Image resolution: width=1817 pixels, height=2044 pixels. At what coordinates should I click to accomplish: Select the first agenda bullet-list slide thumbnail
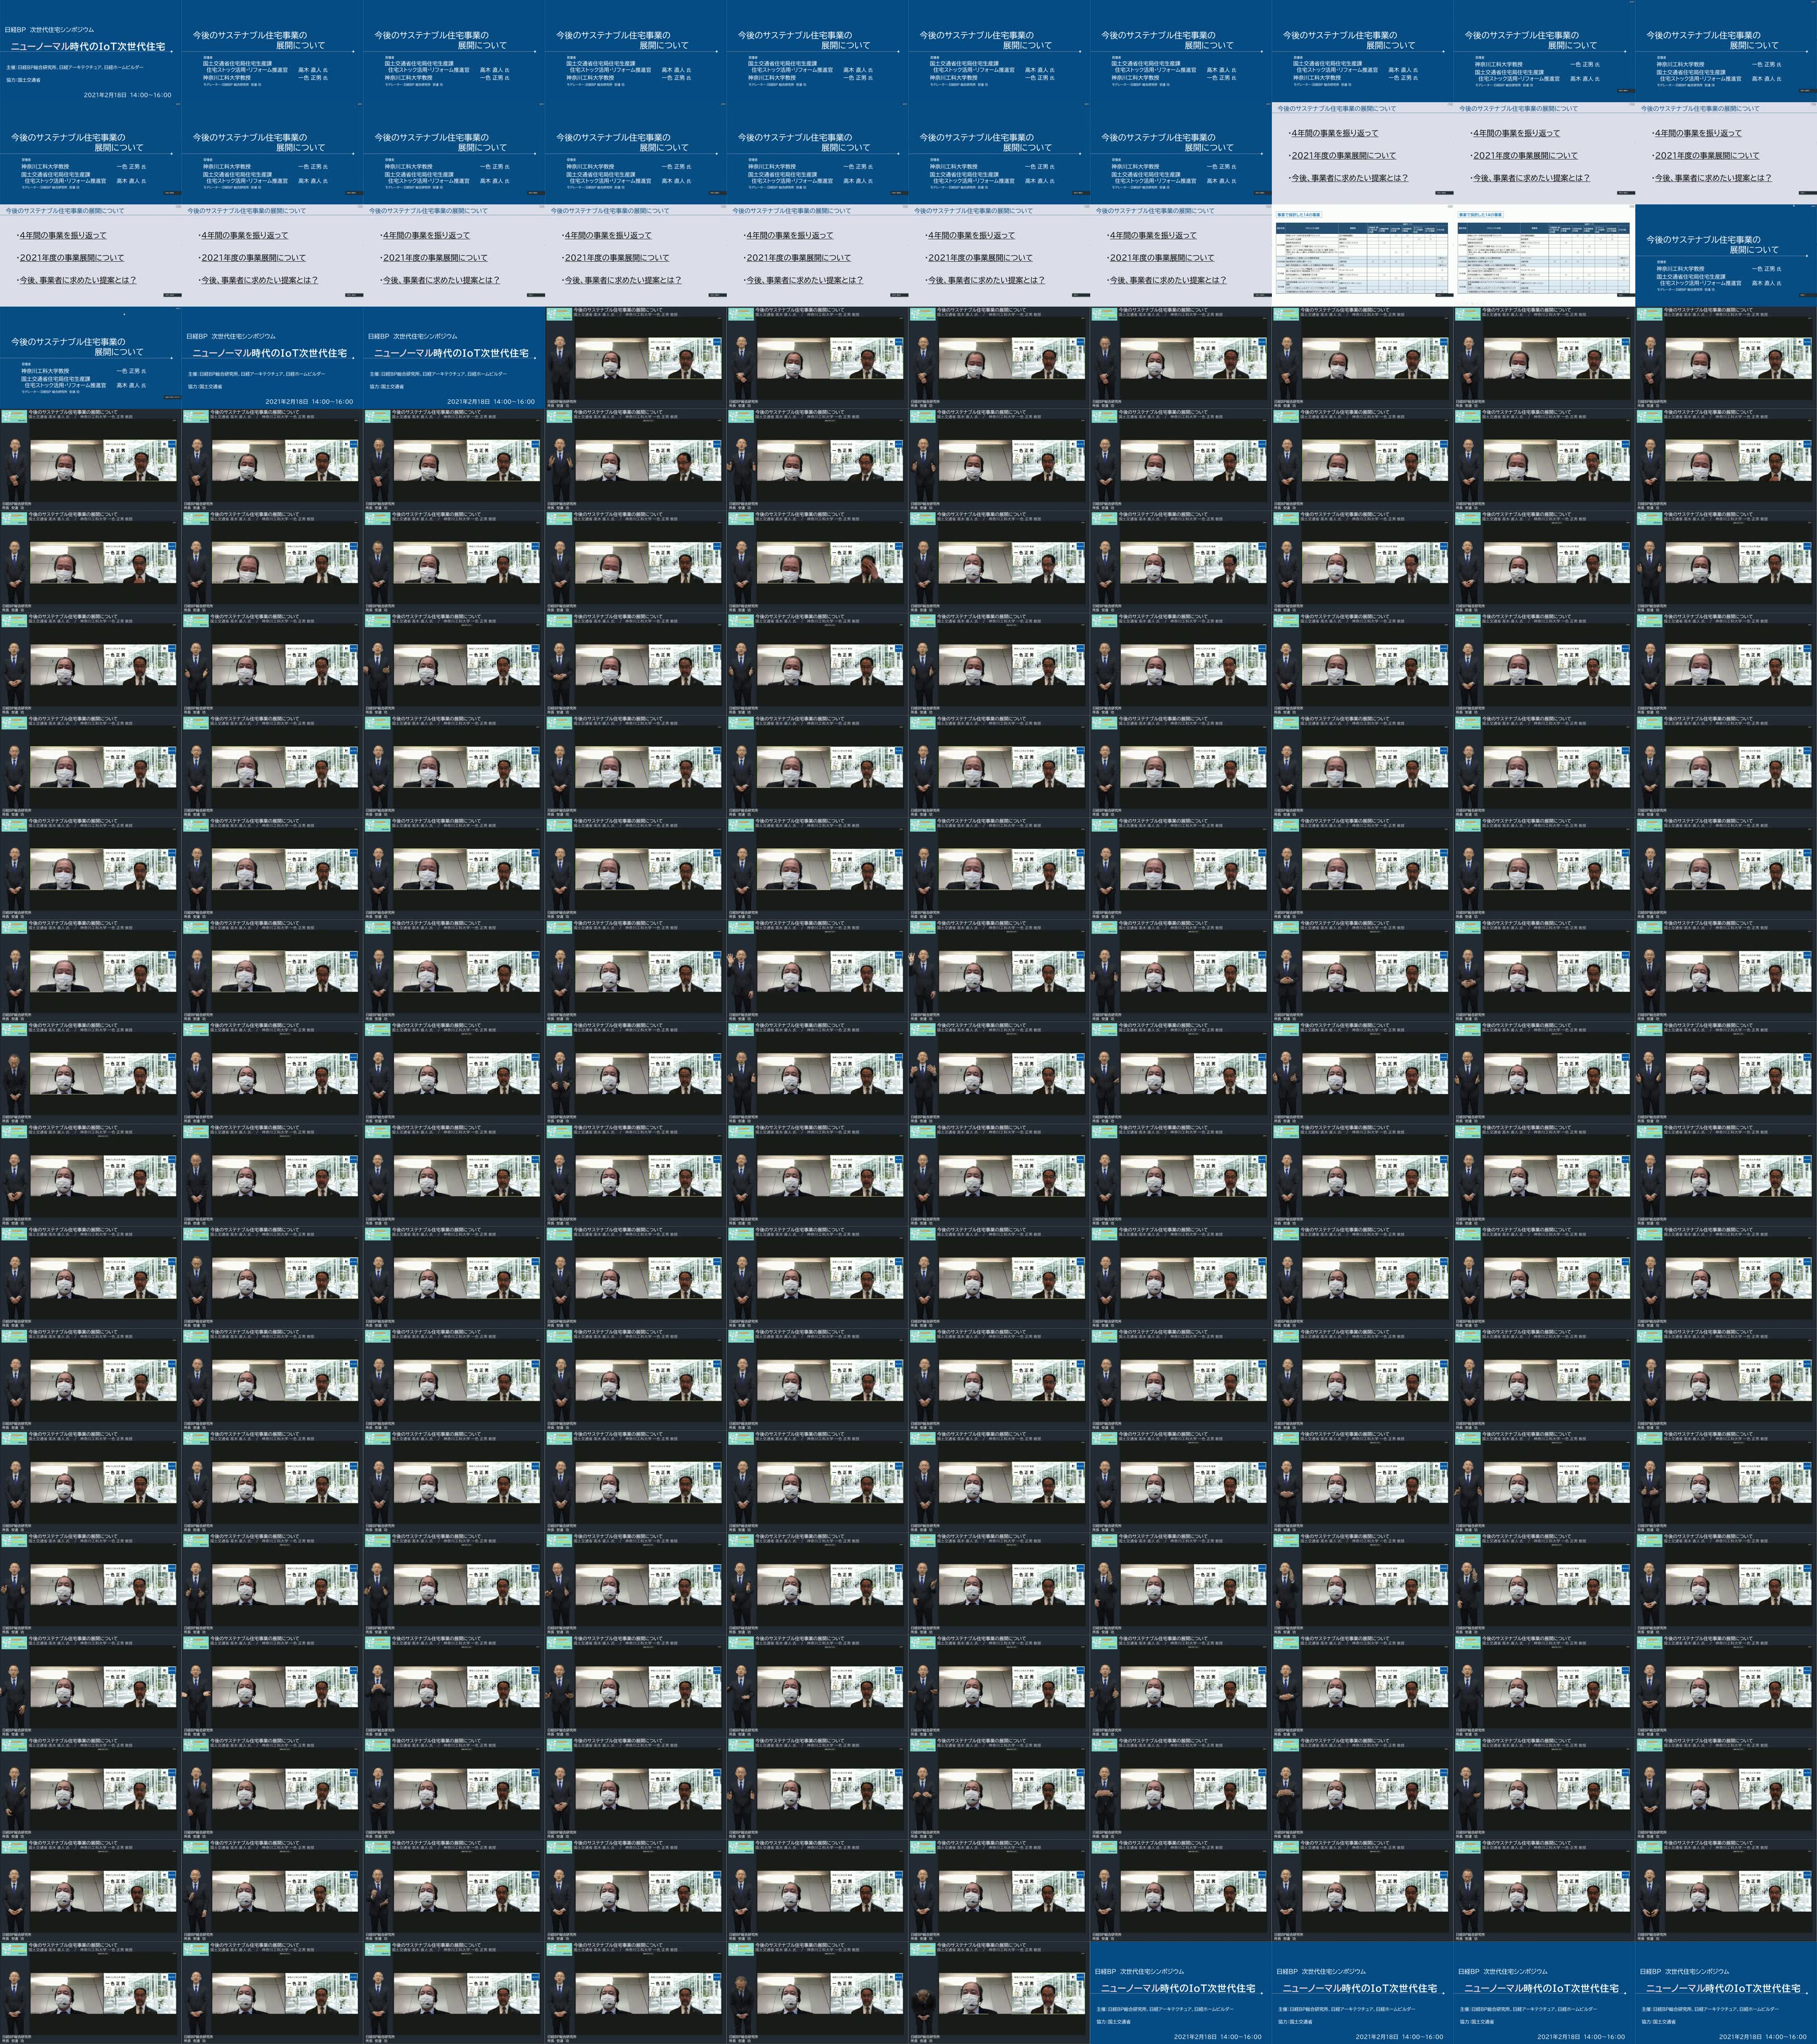tap(1362, 153)
